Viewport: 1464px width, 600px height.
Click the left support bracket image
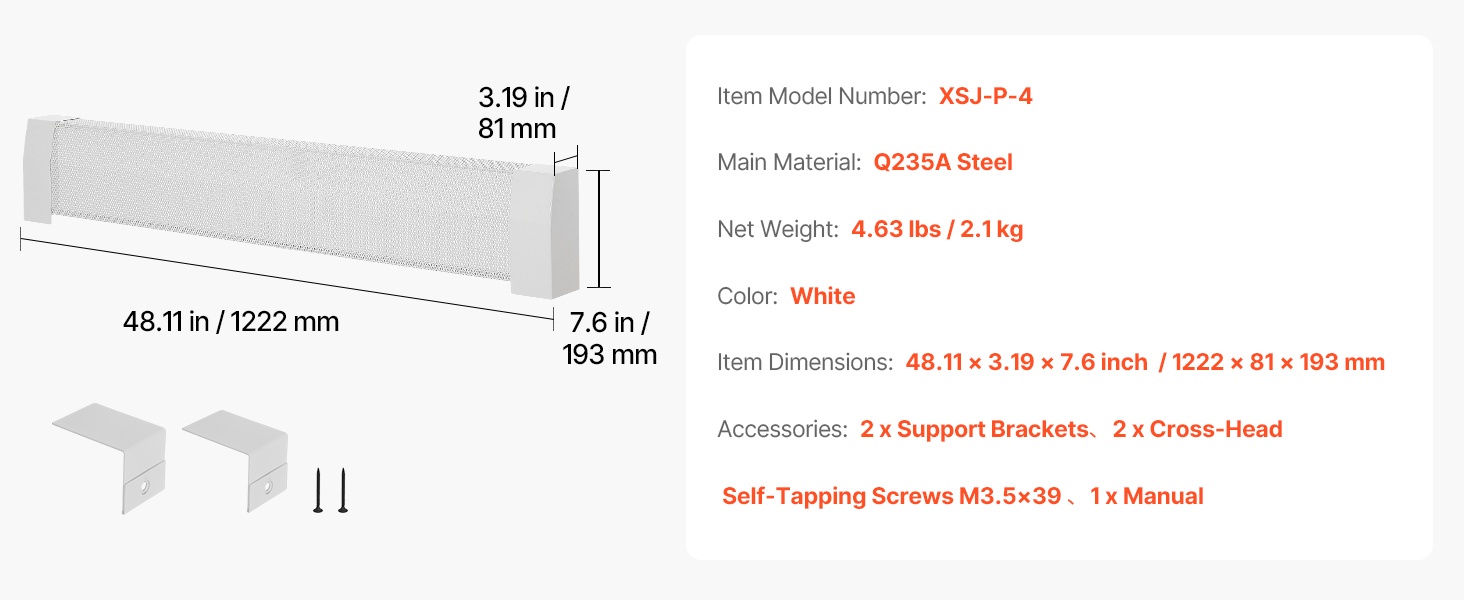point(110,455)
